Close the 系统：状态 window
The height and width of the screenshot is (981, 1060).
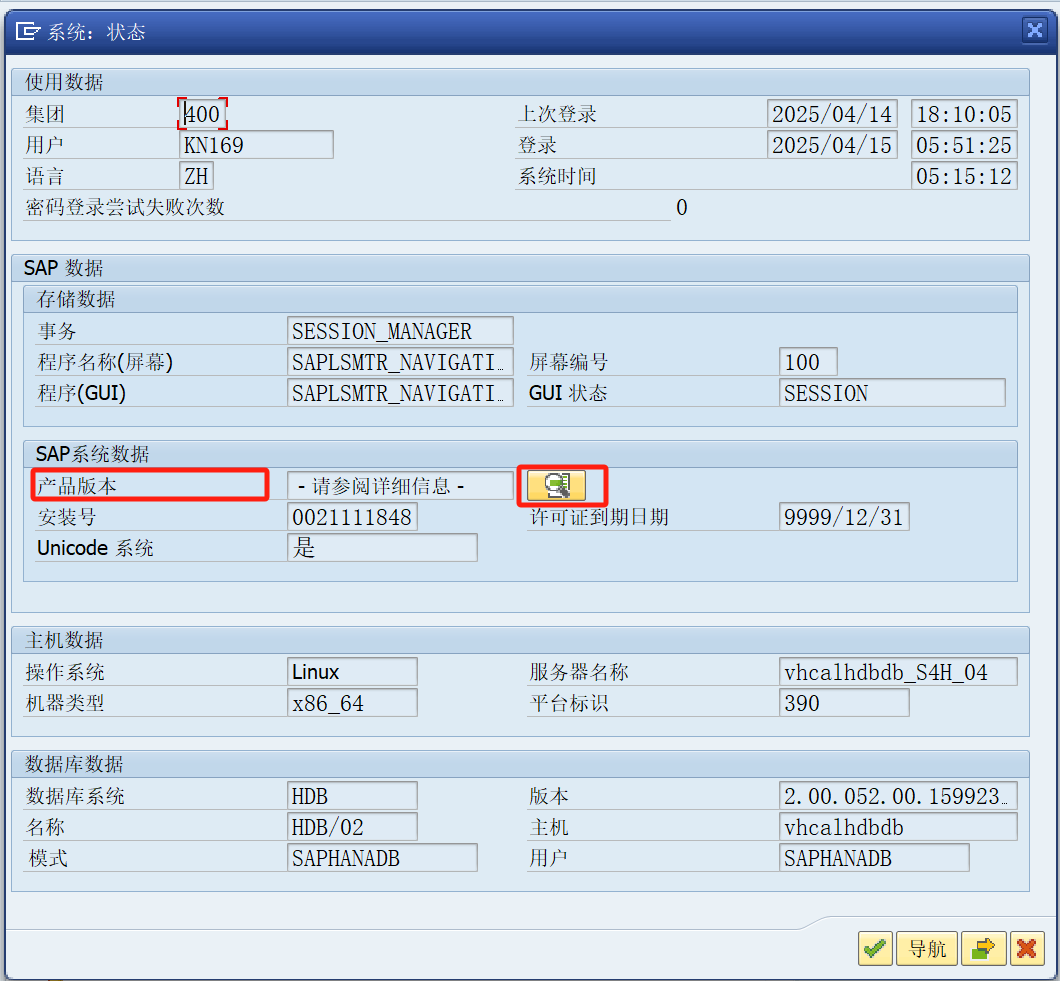[1034, 30]
